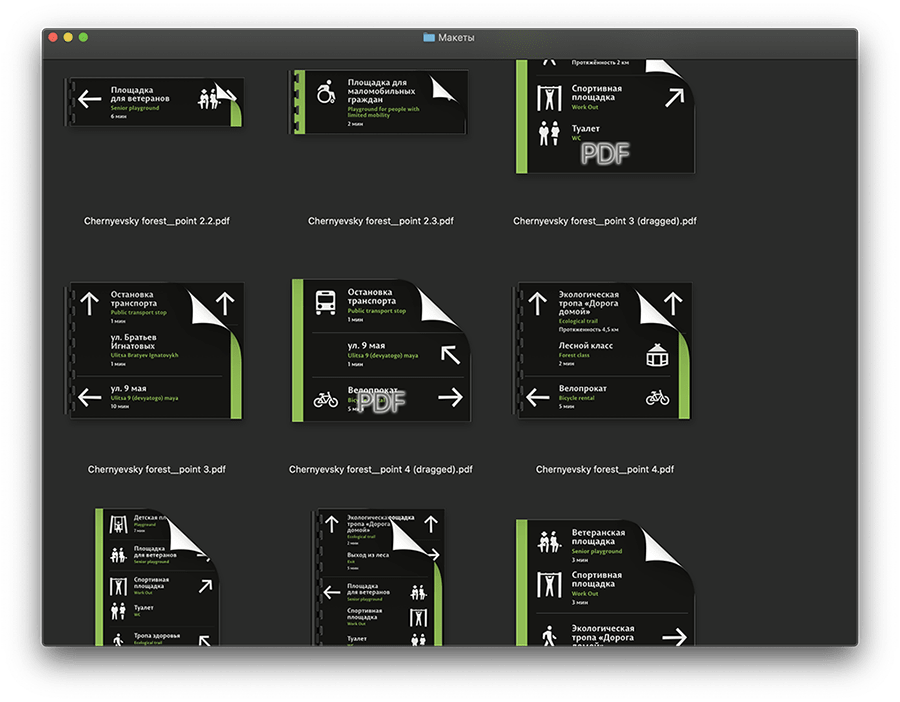The image size is (900, 702).
Task: Minimize the Макеты window with yellow button
Action: tap(68, 37)
